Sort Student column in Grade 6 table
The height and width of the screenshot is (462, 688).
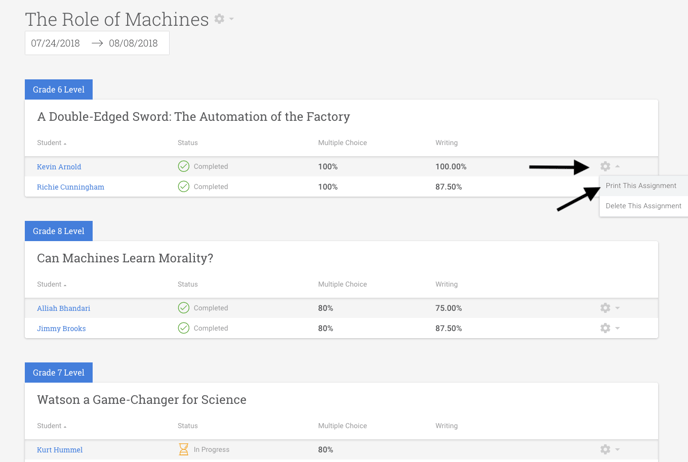pos(52,143)
